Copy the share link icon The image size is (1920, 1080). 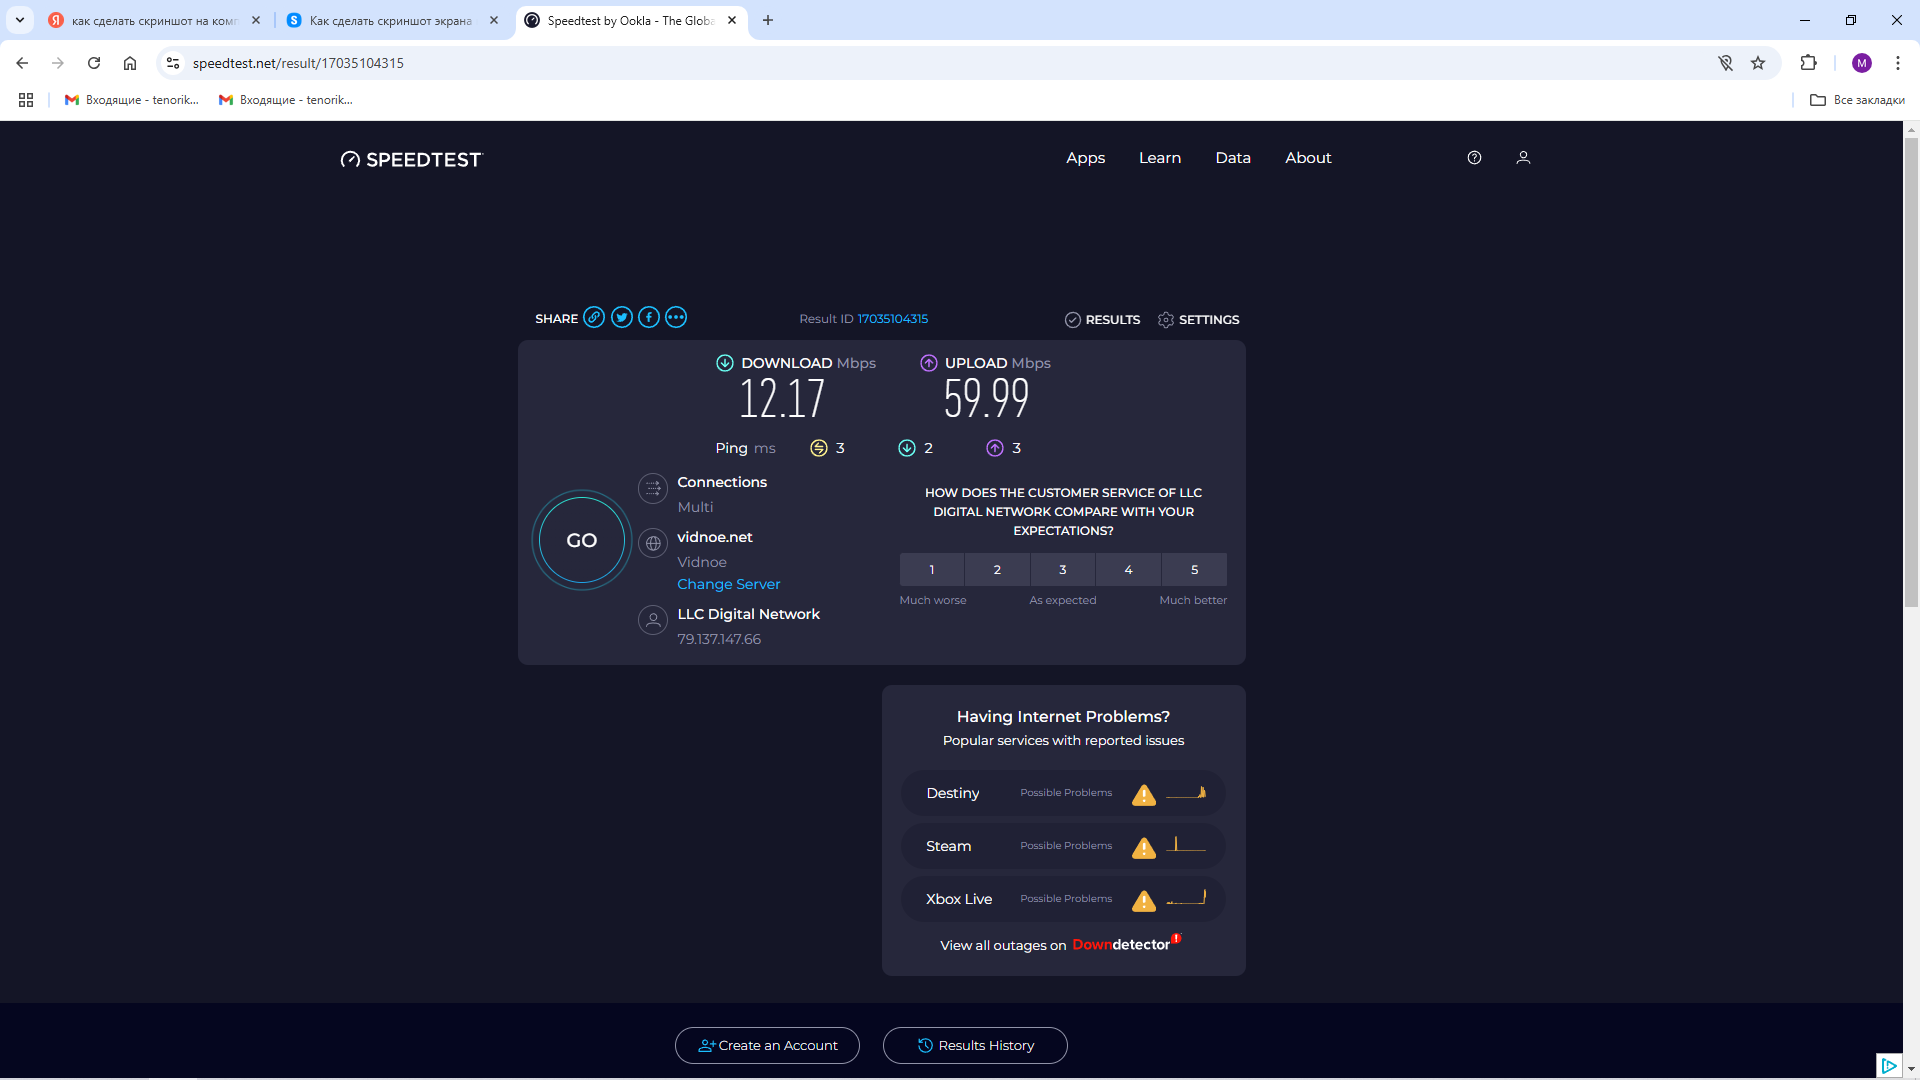tap(594, 318)
